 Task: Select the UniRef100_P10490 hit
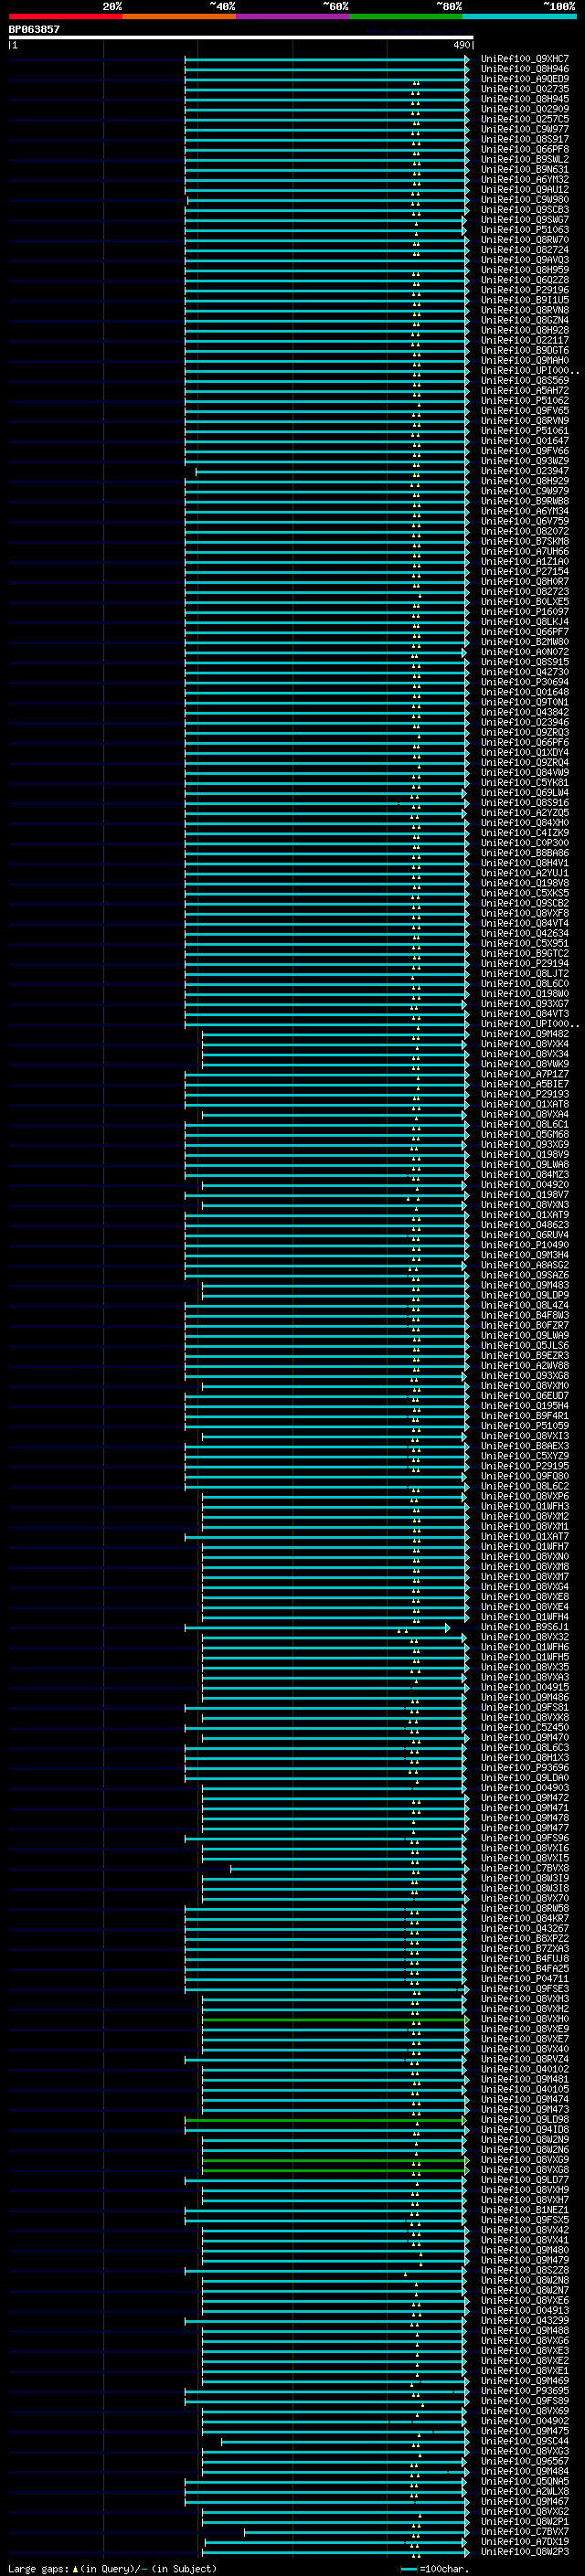[x=524, y=1245]
